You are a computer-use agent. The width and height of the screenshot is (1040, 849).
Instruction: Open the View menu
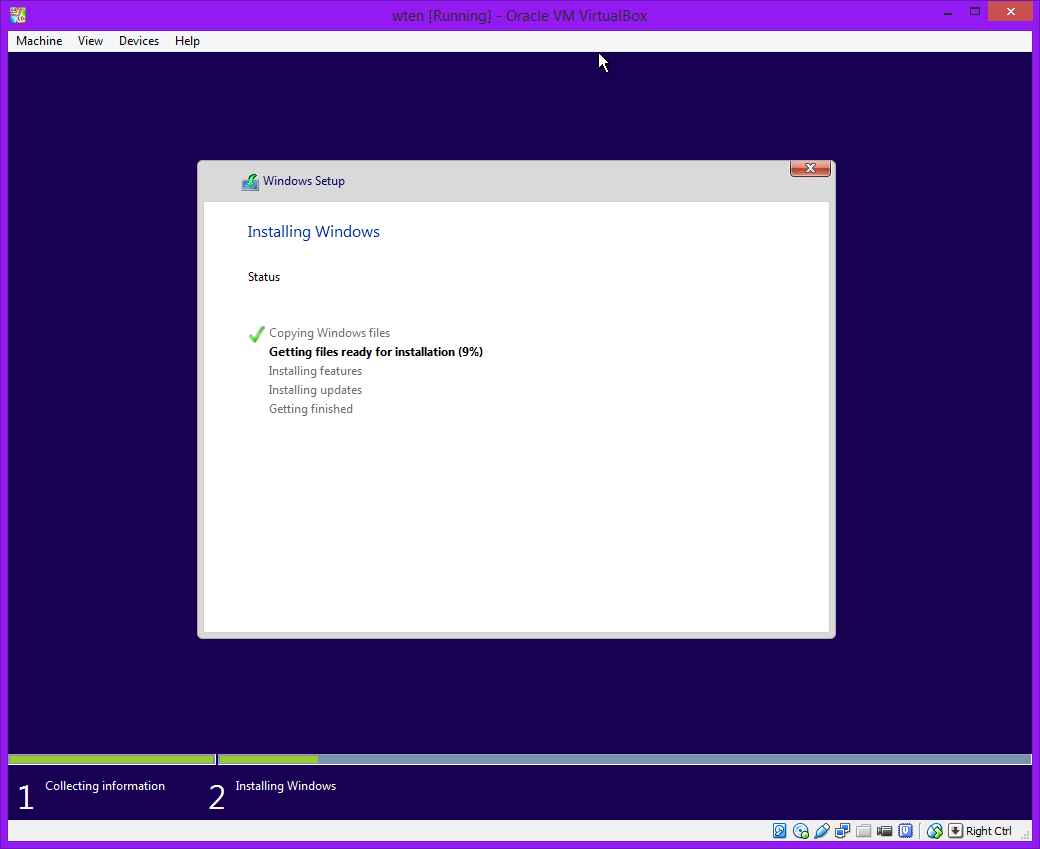[90, 41]
